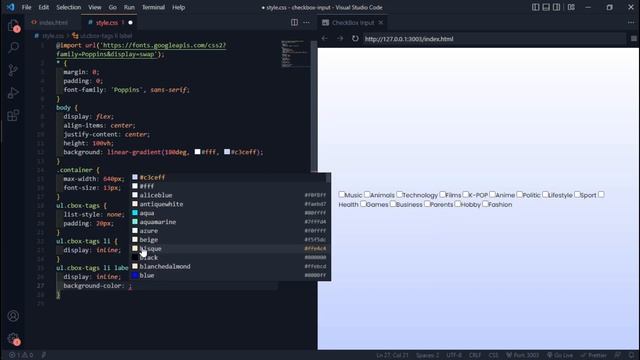The height and width of the screenshot is (360, 640).
Task: Close the Checkbox input preview tab
Action: tap(381, 22)
